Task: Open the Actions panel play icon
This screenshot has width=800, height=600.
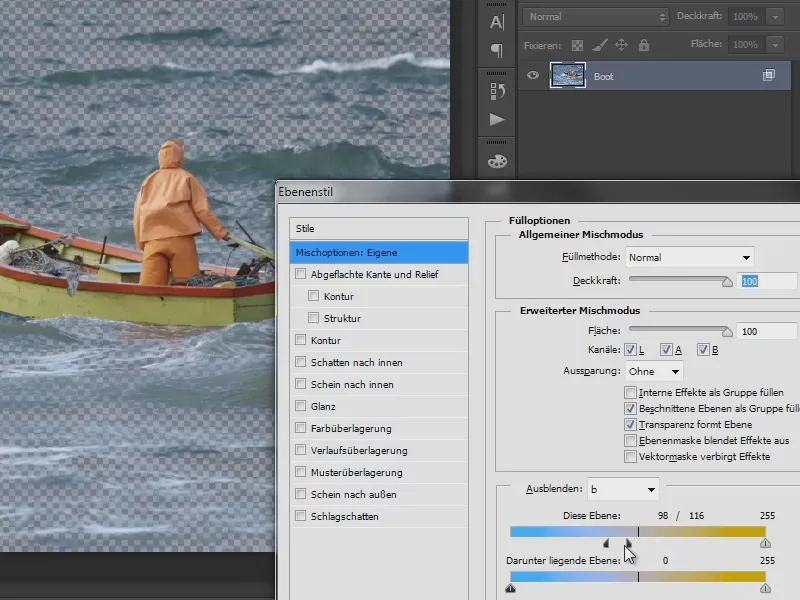Action: pos(497,119)
